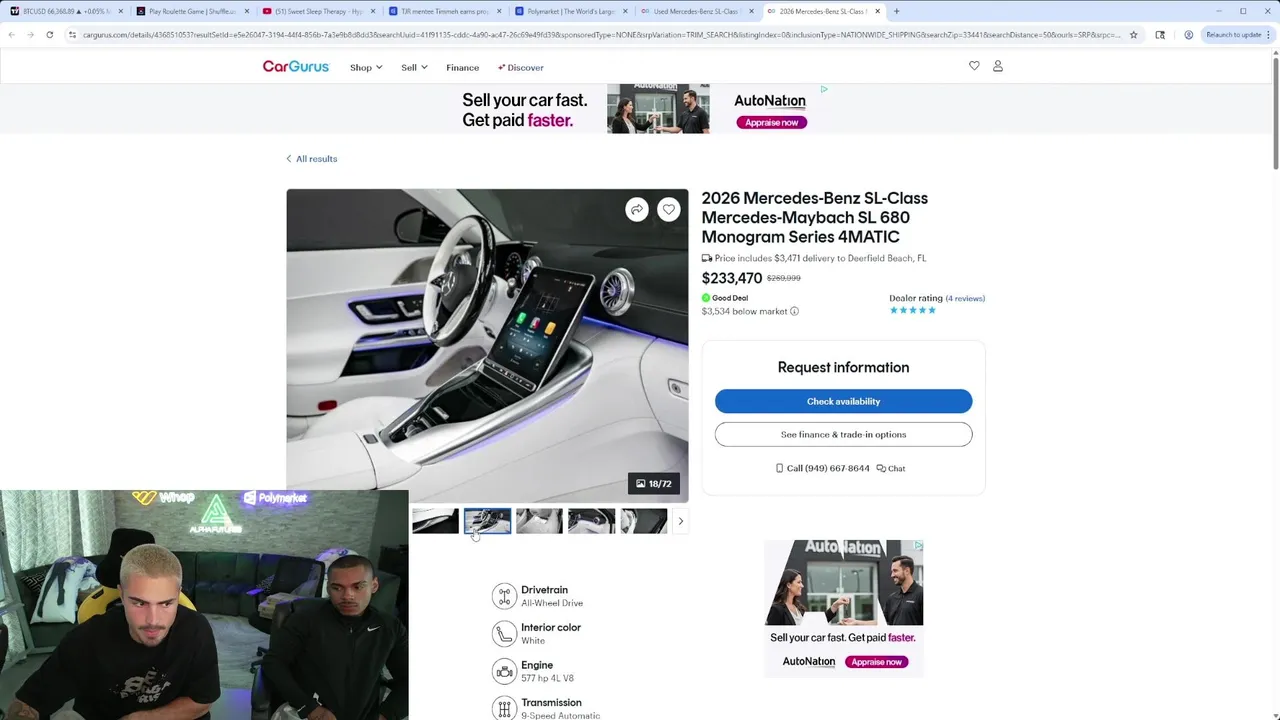Close the Polymarket tab

pyautogui.click(x=625, y=11)
